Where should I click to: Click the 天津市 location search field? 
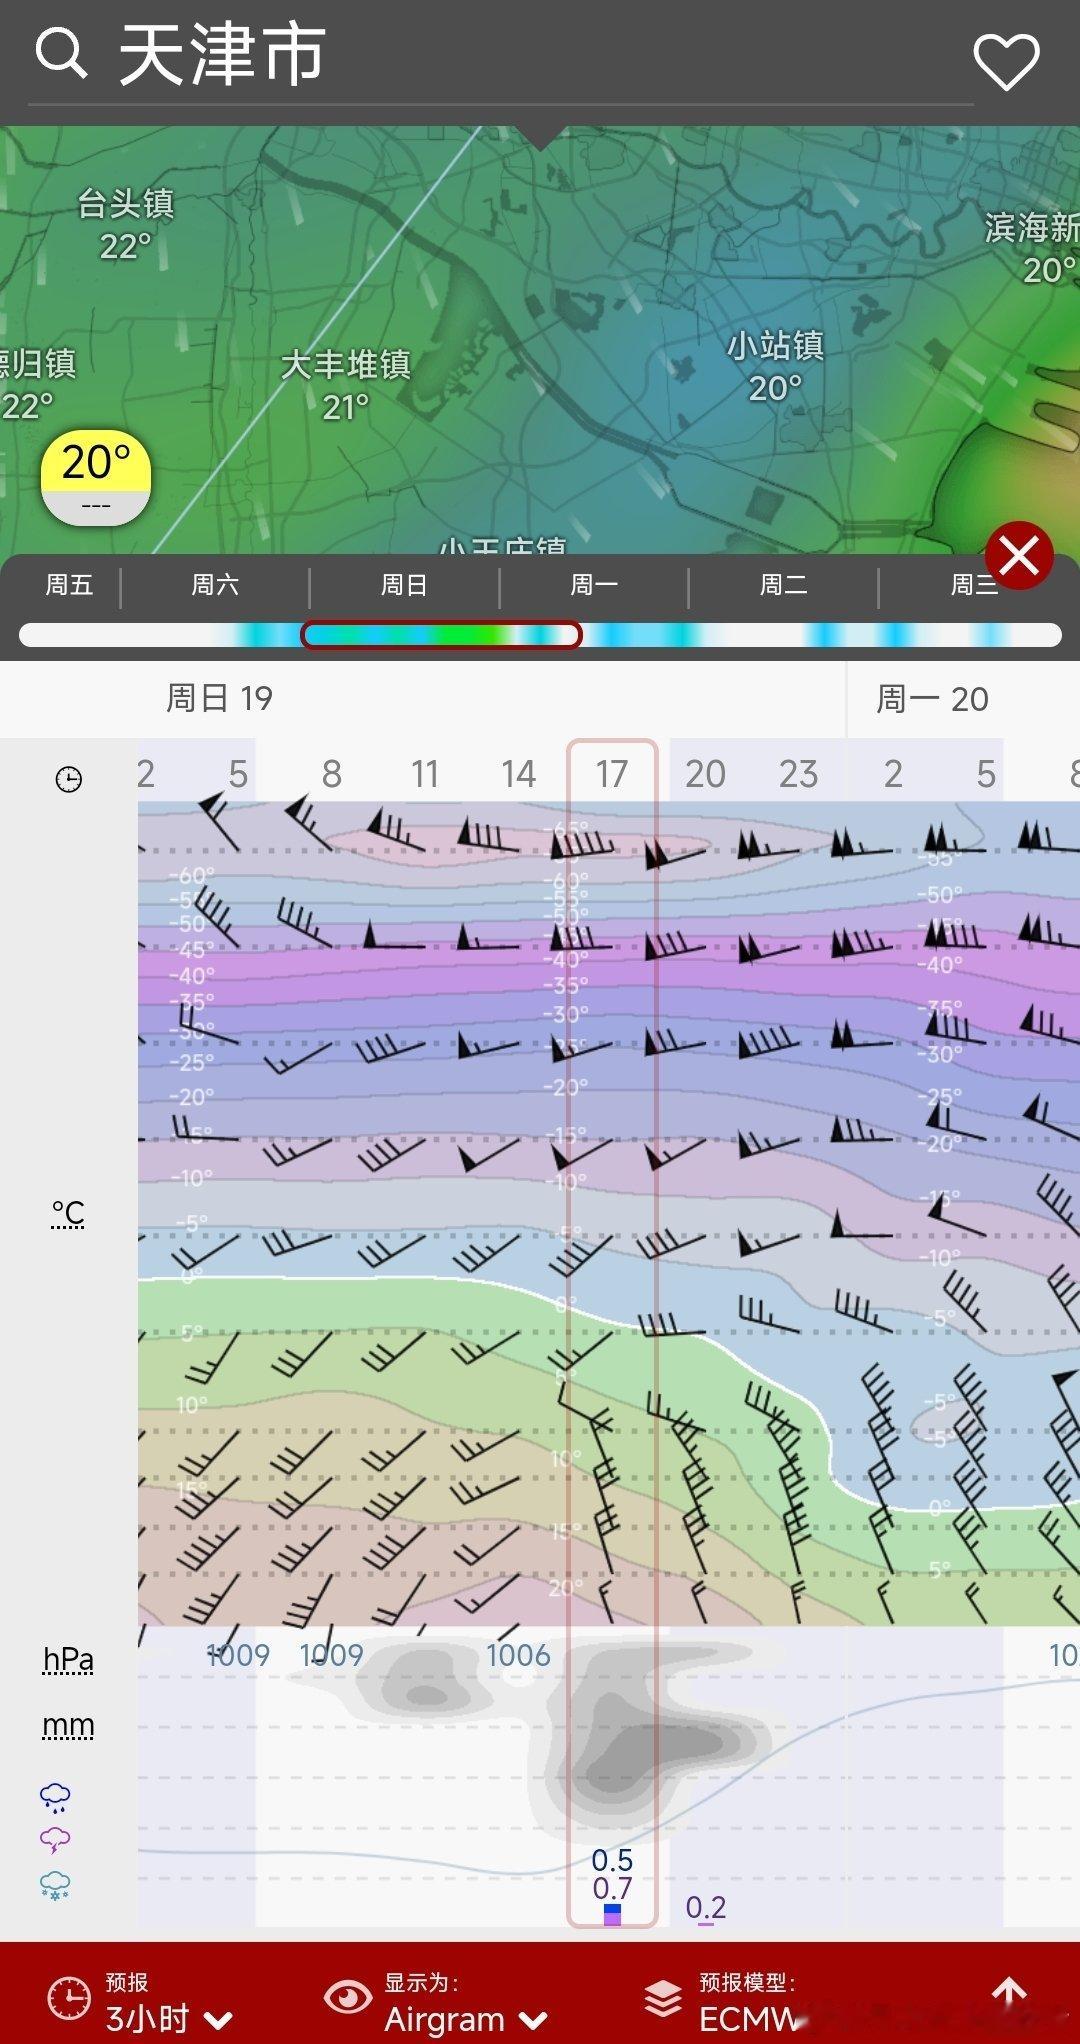[x=500, y=55]
